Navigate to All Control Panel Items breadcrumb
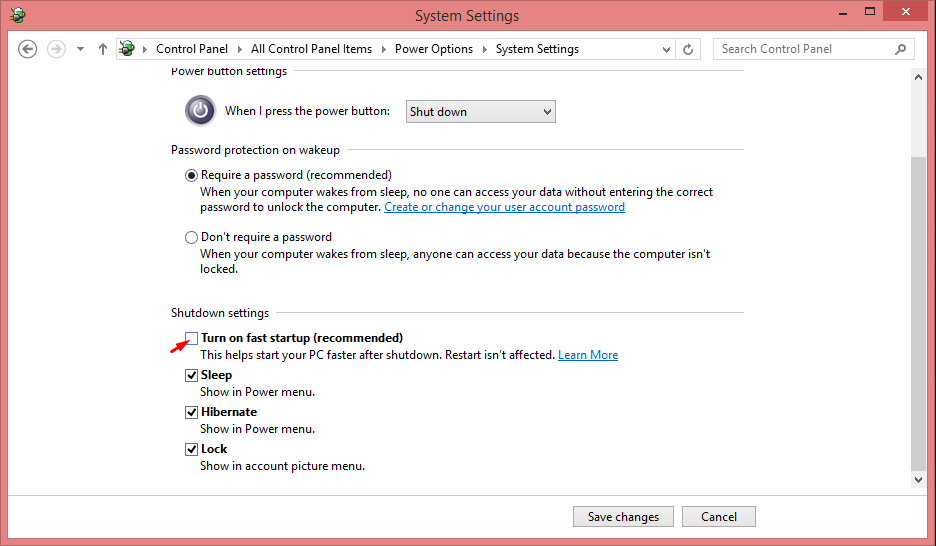Screen dimensions: 936x546 tap(311, 49)
